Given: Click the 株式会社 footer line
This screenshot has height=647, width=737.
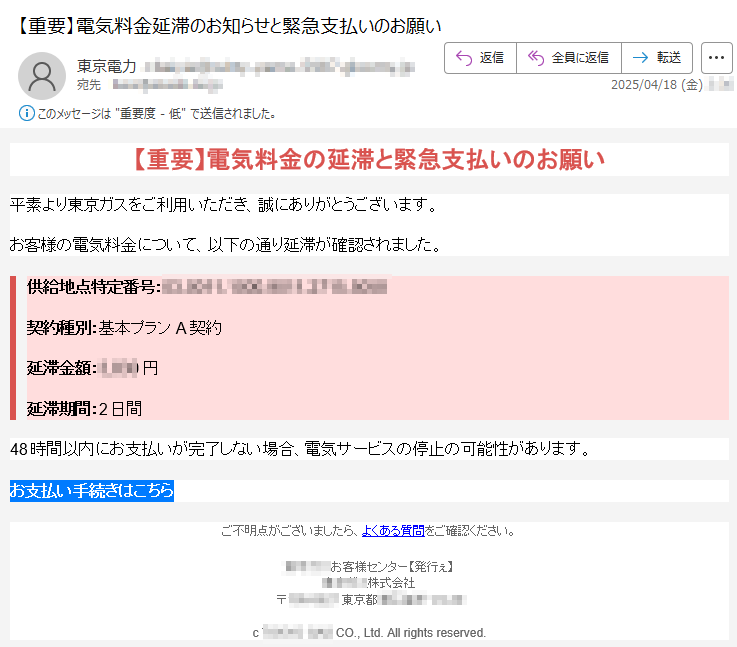Looking at the screenshot, I should (369, 583).
